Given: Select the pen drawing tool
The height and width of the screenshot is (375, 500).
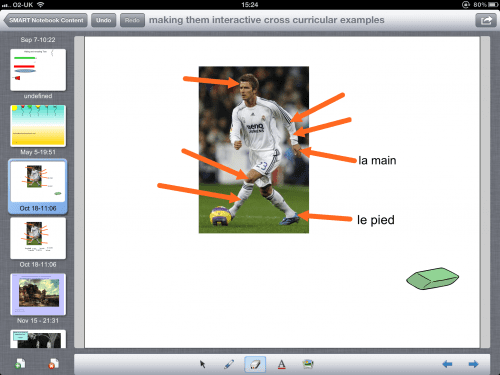Looking at the screenshot, I should pyautogui.click(x=229, y=364).
